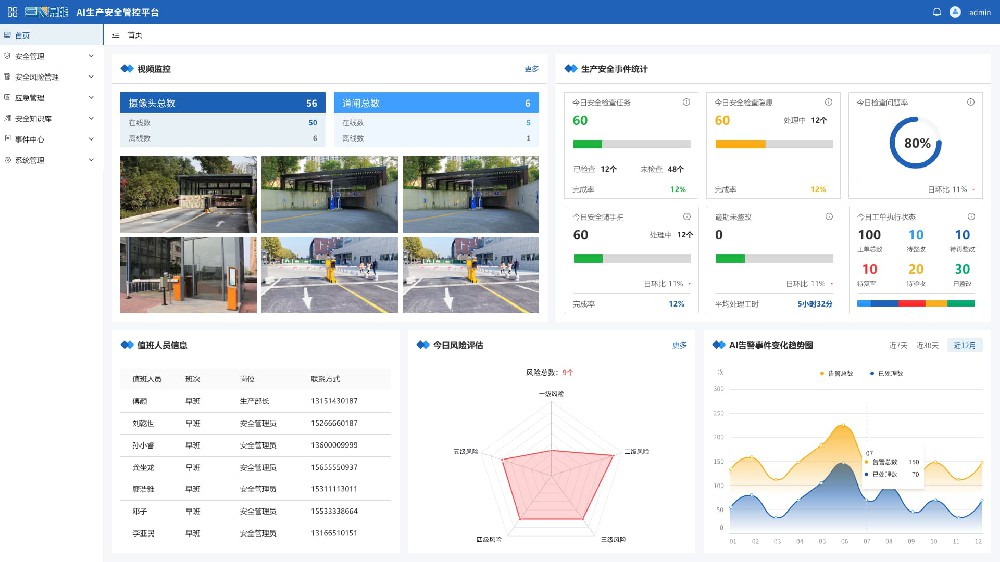Screen dimensions: 1000x562
Task: Click the app grid logo icon
Action: 13,12
